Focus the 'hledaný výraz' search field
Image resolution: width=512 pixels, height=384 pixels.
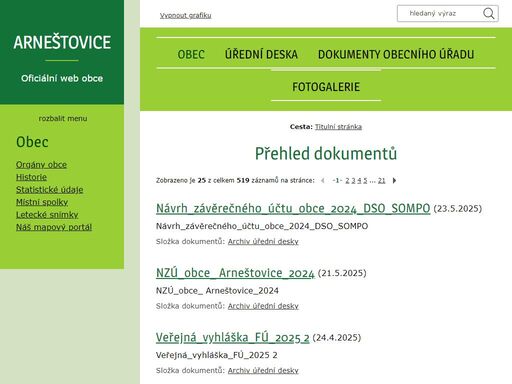439,14
